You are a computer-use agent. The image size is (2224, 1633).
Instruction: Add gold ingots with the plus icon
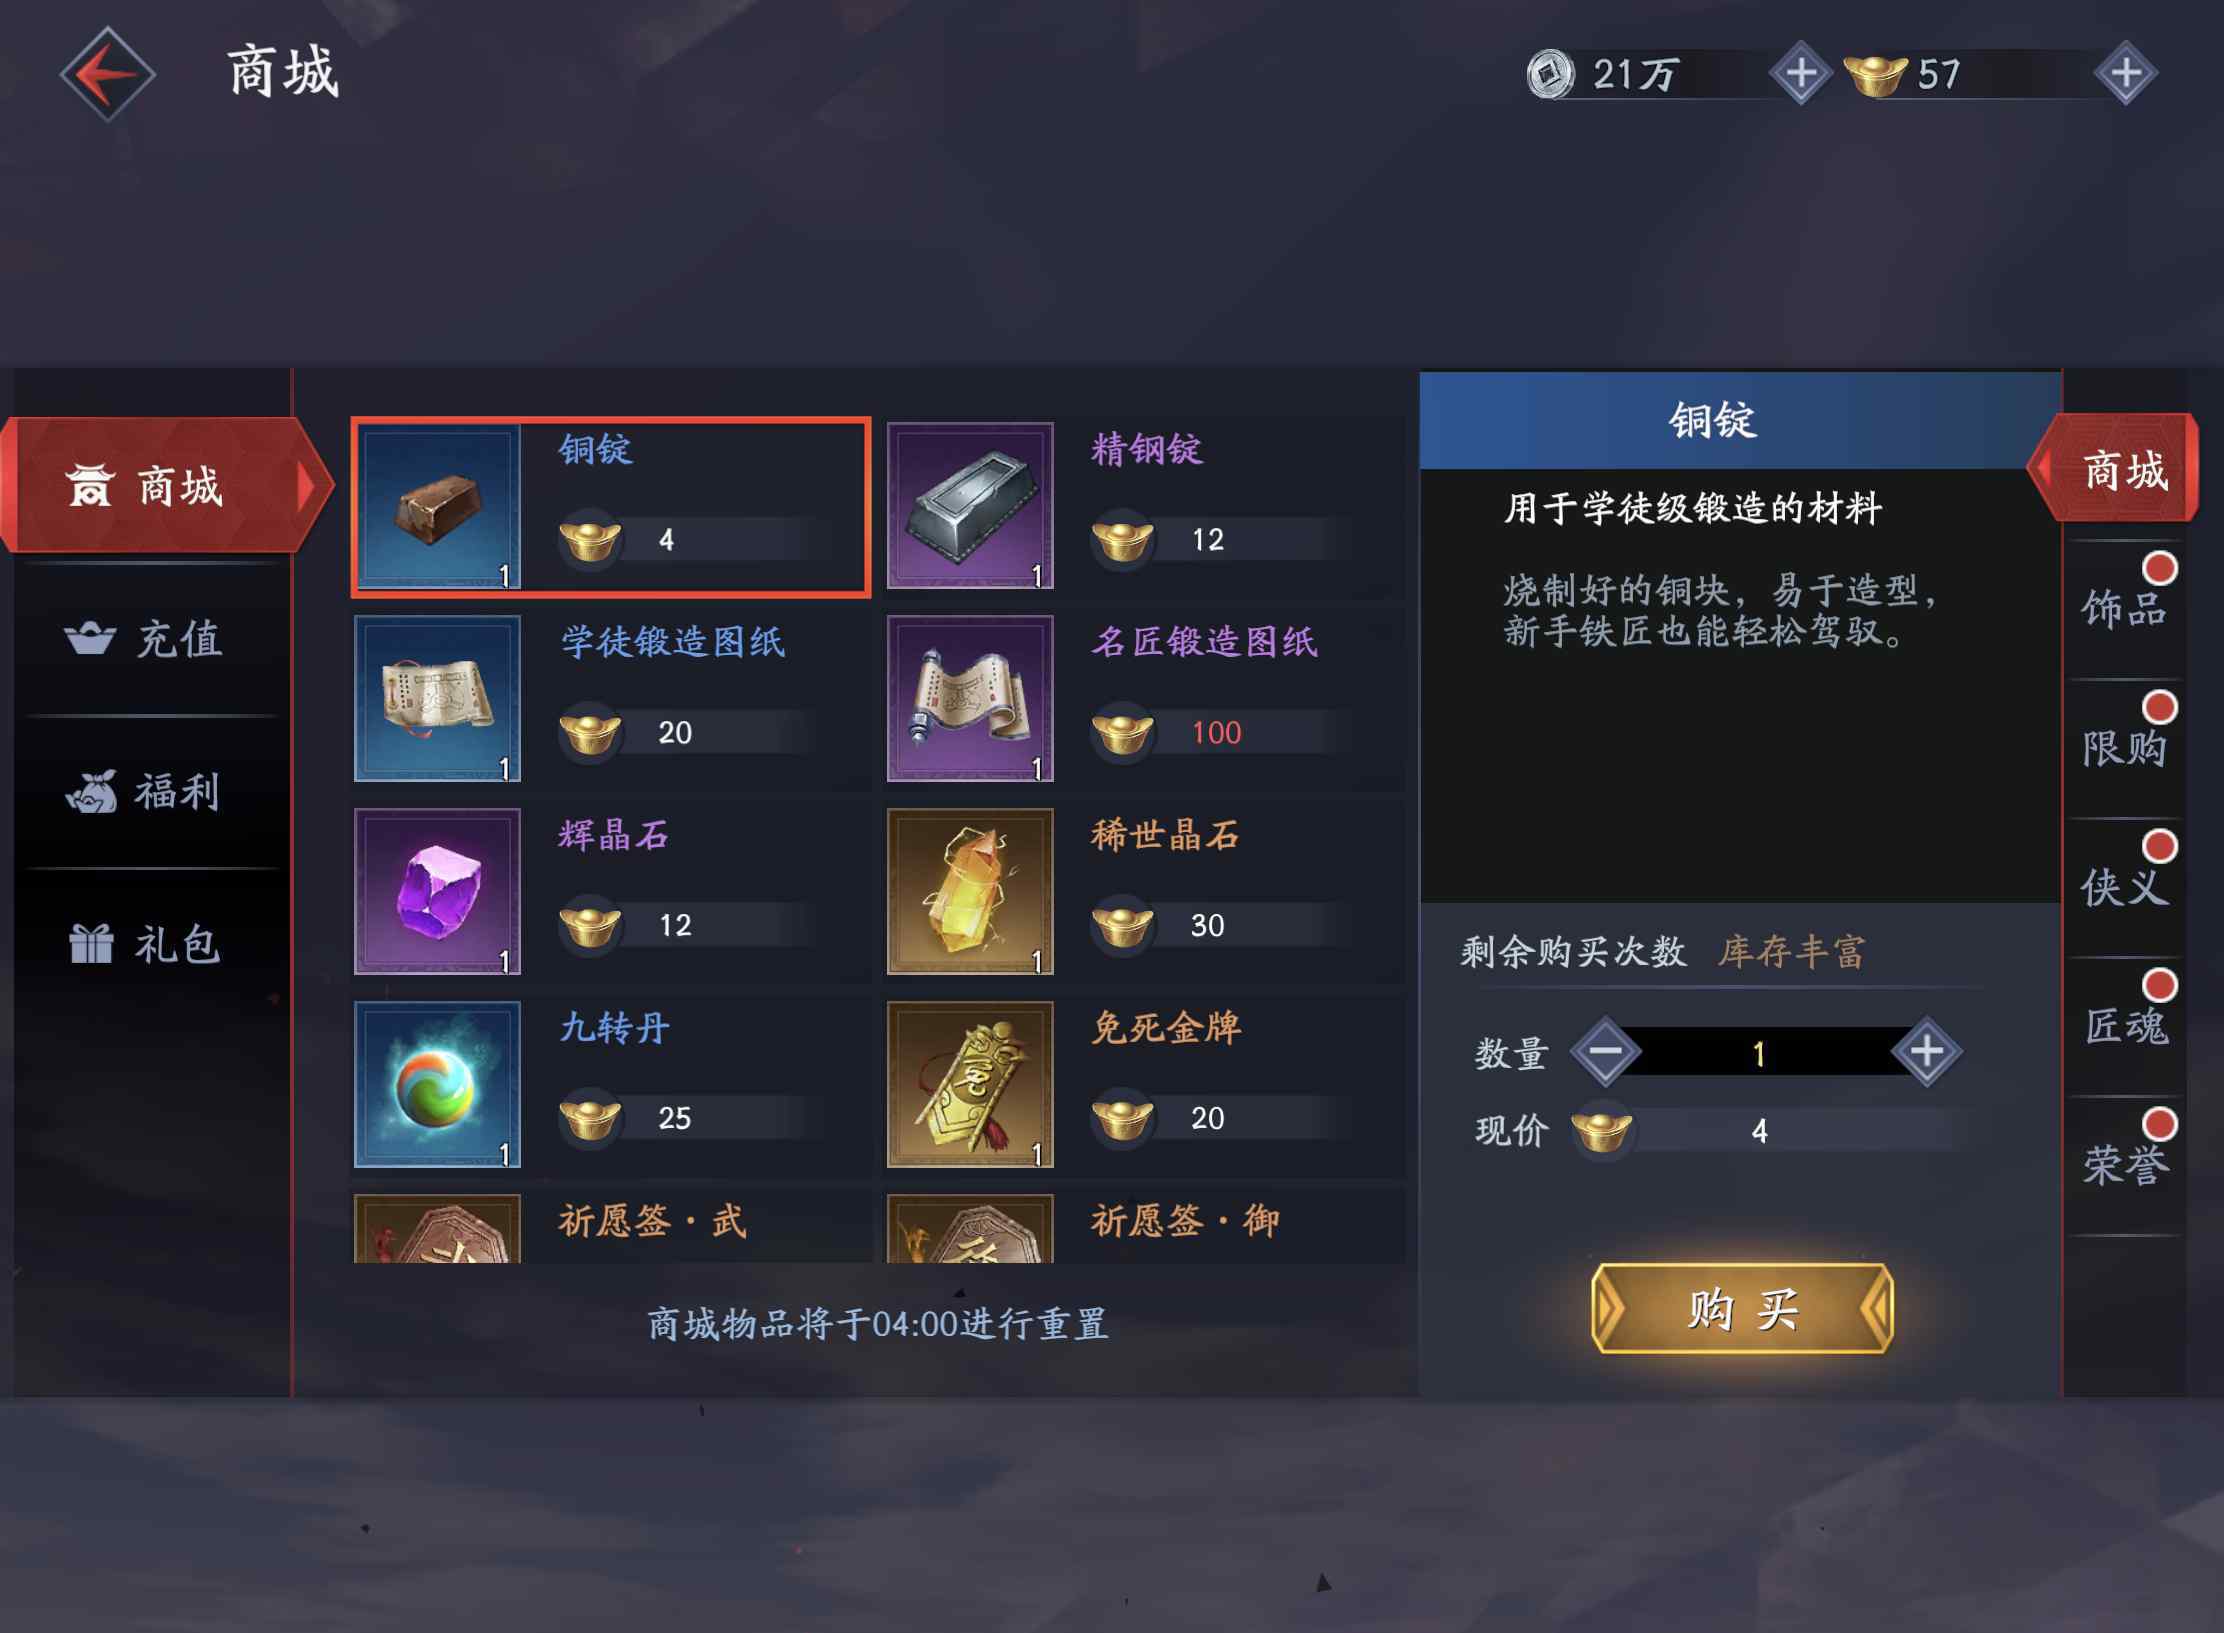(2125, 73)
